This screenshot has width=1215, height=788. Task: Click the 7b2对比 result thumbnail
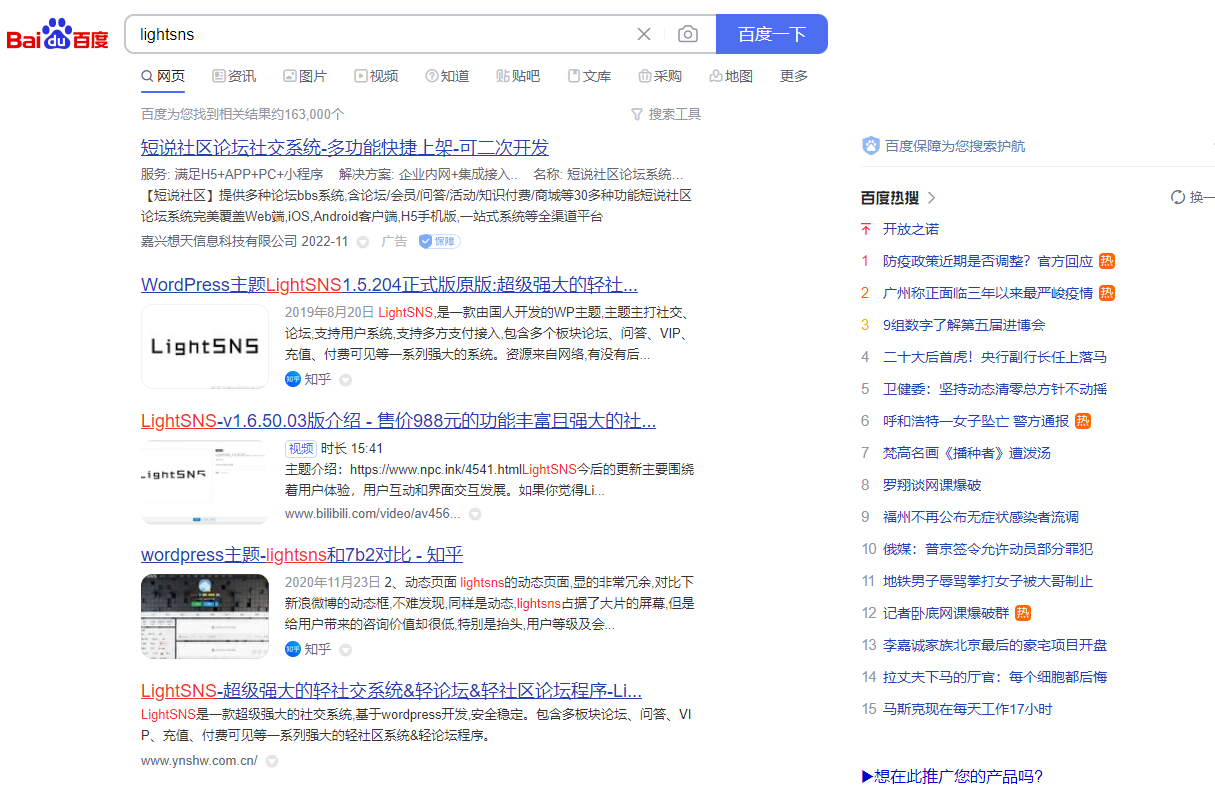(205, 616)
